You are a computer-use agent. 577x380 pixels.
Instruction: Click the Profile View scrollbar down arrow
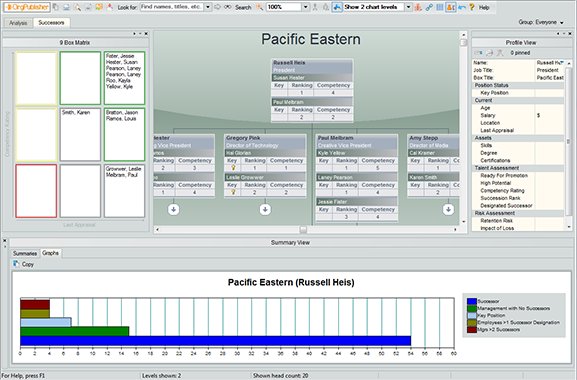[x=569, y=227]
